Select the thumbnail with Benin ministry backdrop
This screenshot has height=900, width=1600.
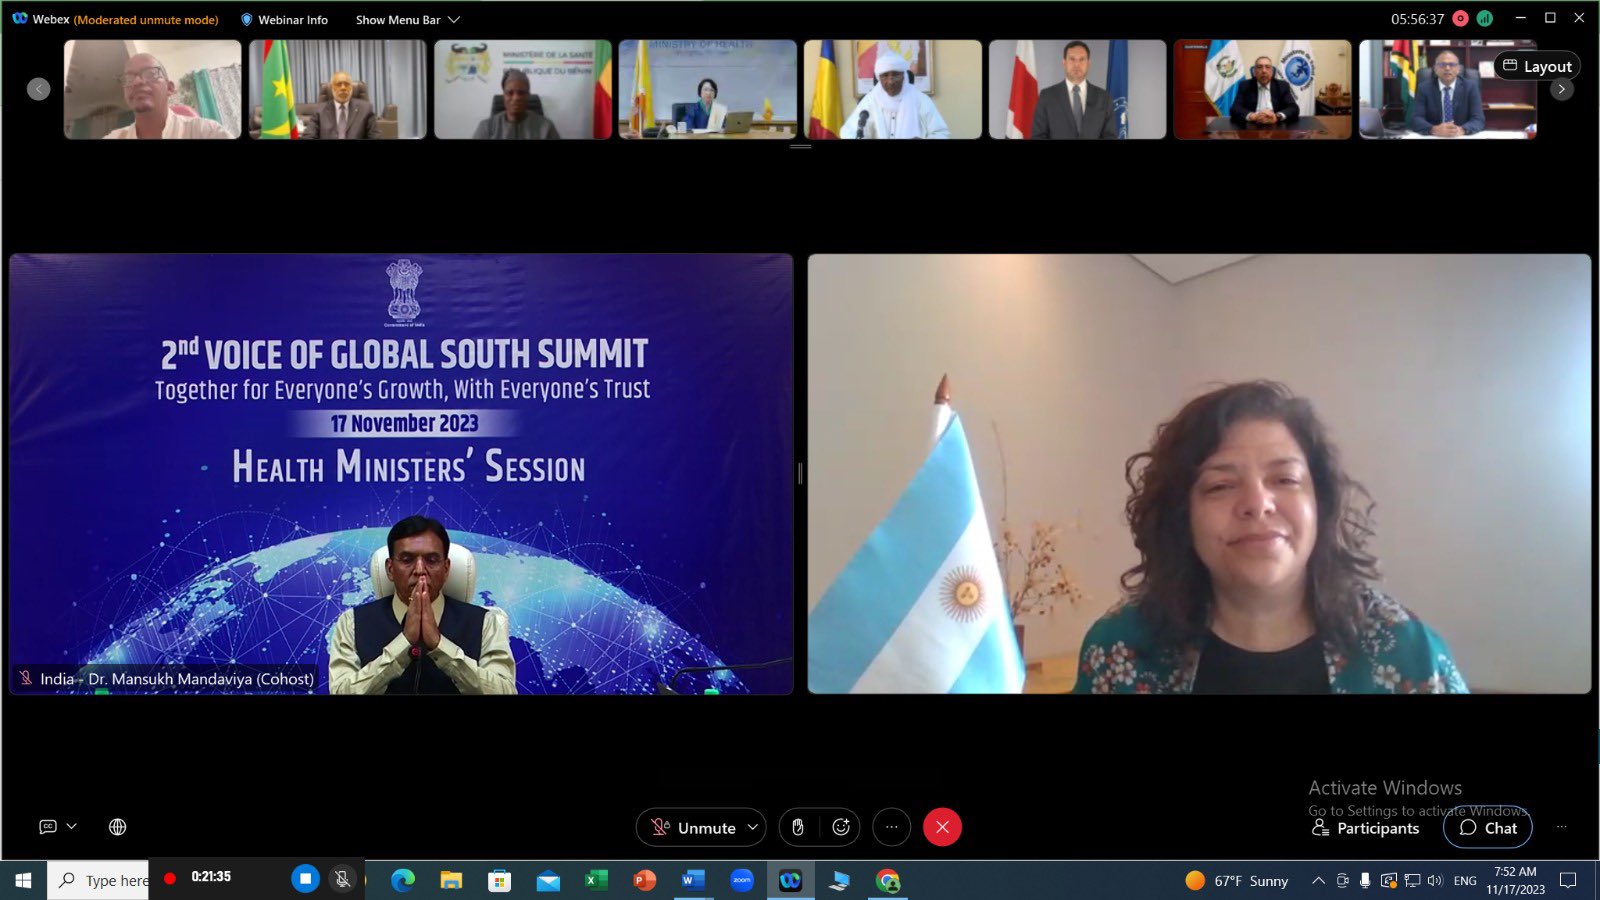(522, 89)
